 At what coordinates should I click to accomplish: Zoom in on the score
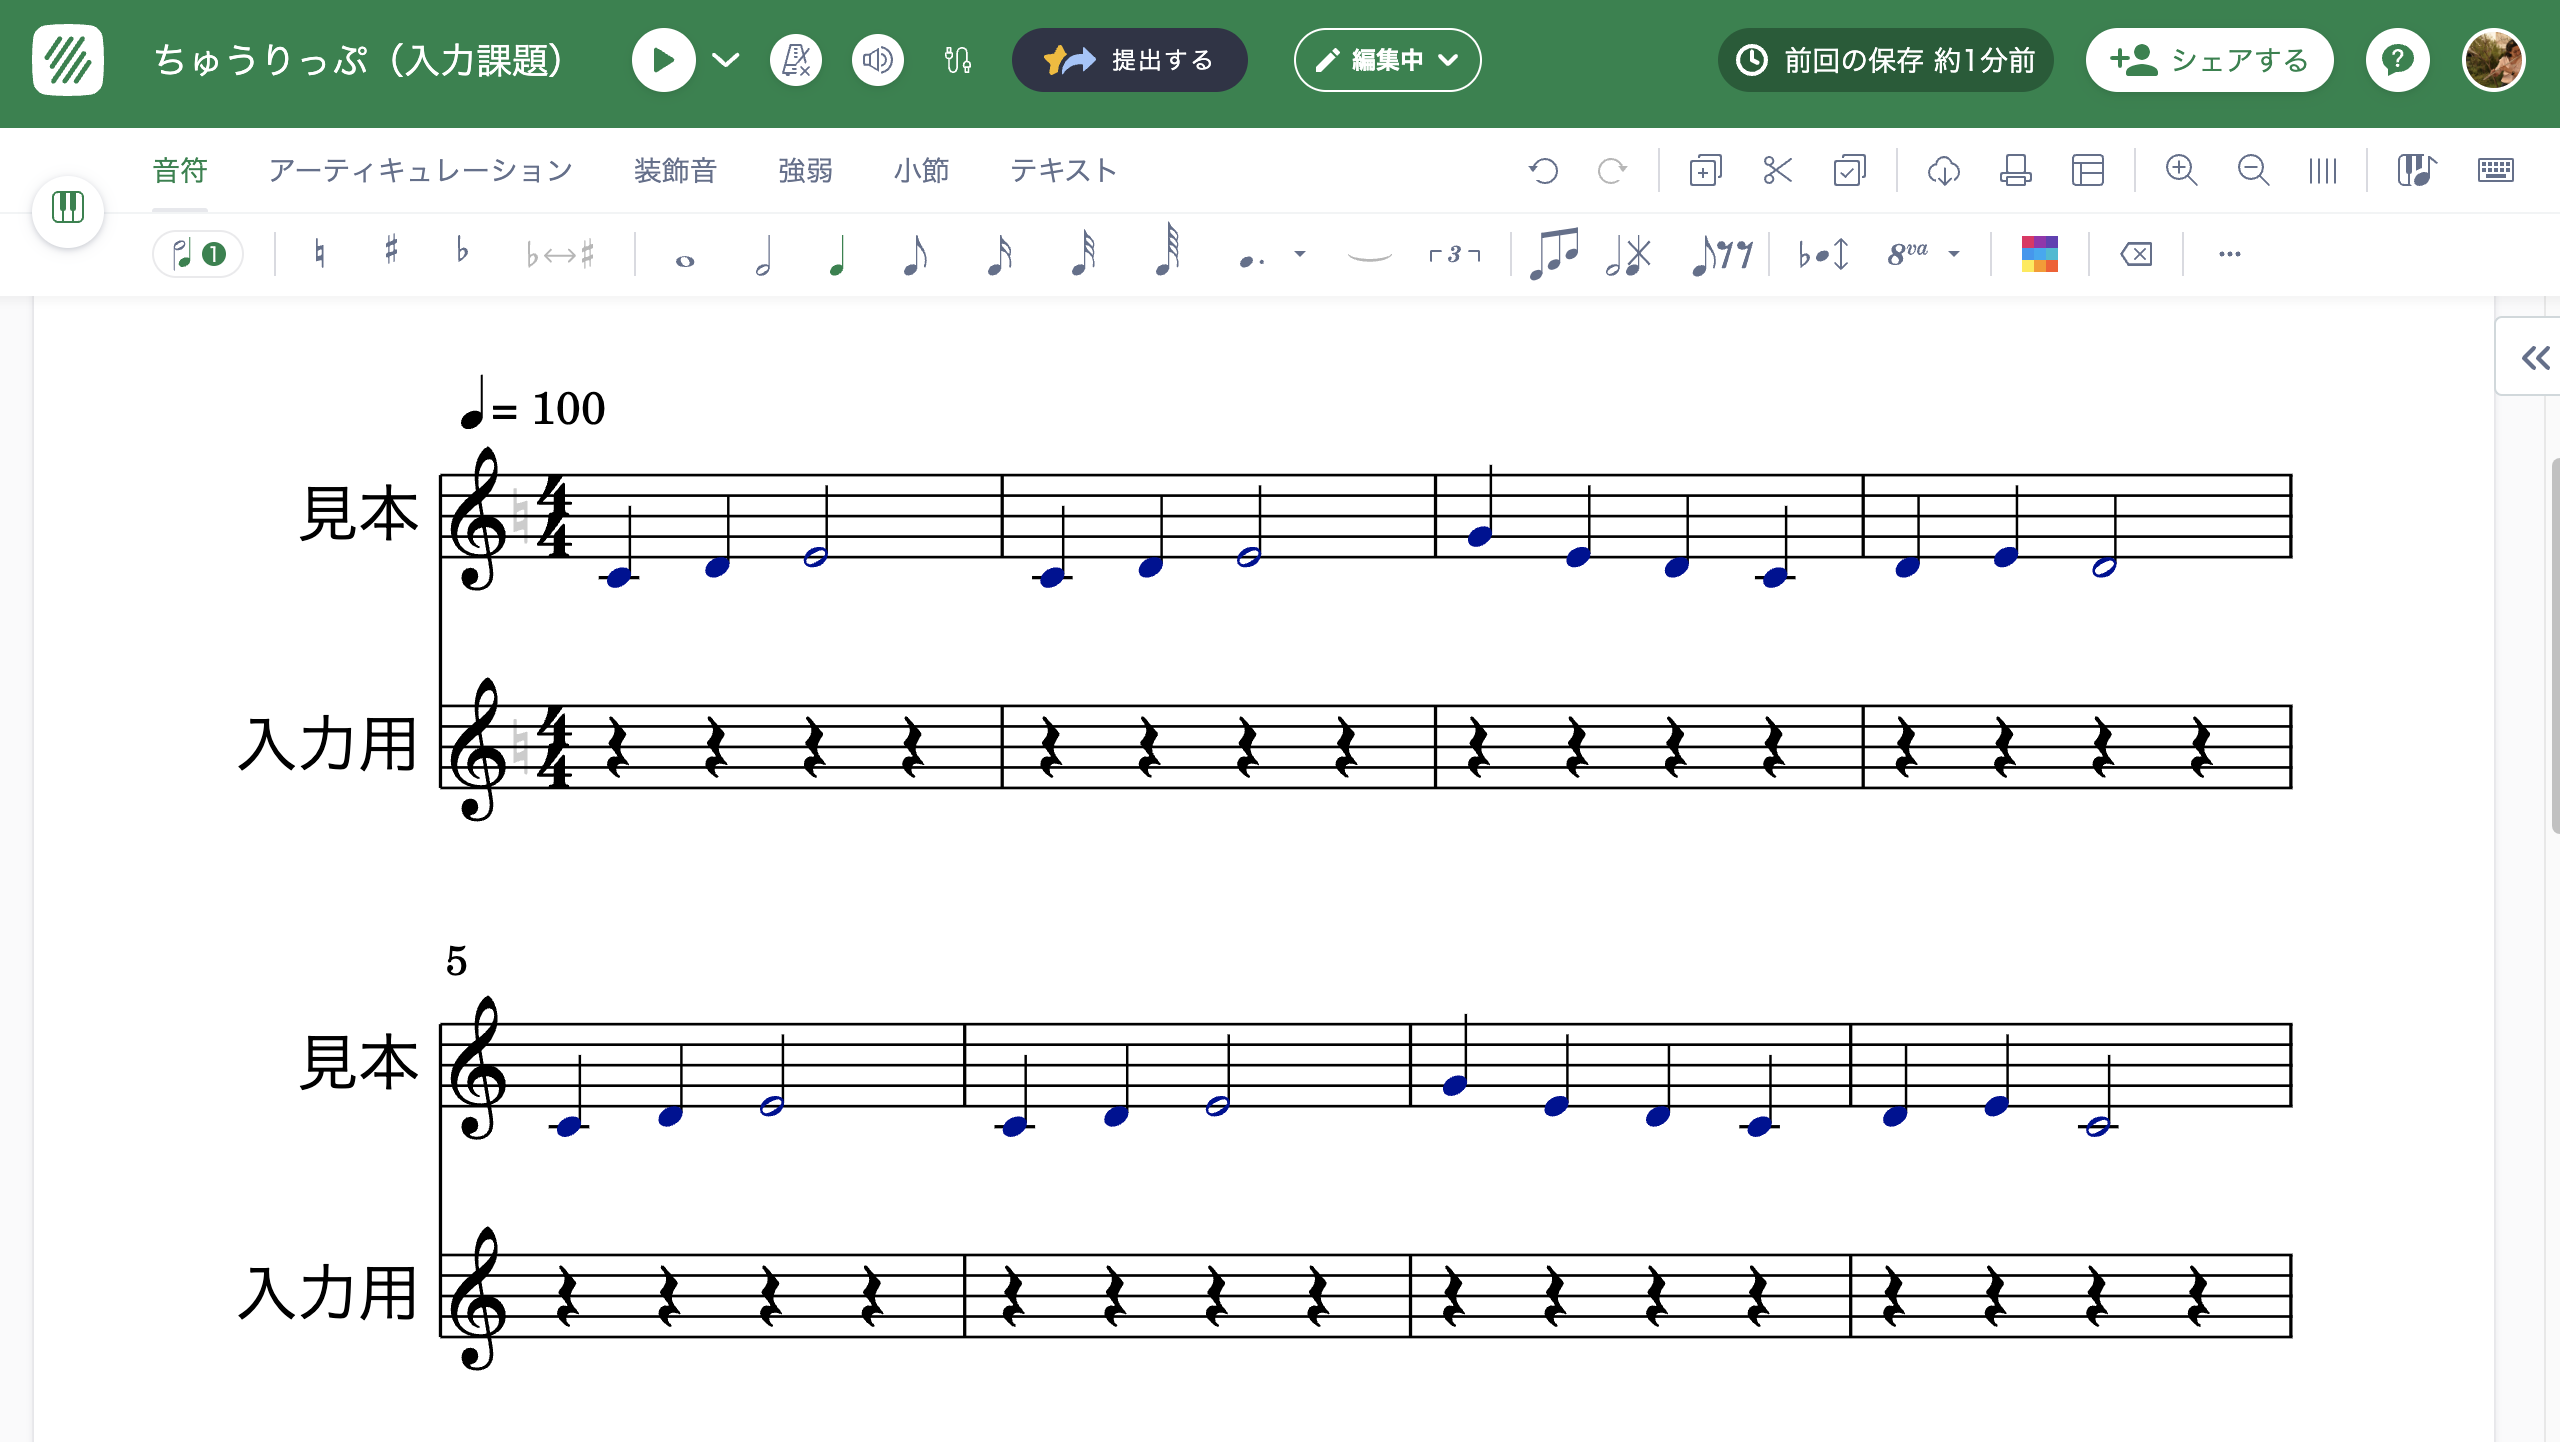[x=2181, y=171]
